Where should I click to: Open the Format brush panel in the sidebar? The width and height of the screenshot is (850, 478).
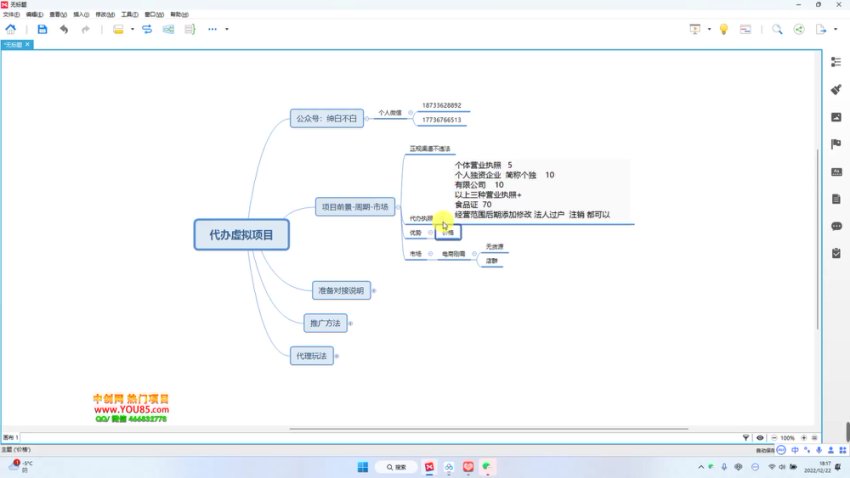pos(836,89)
